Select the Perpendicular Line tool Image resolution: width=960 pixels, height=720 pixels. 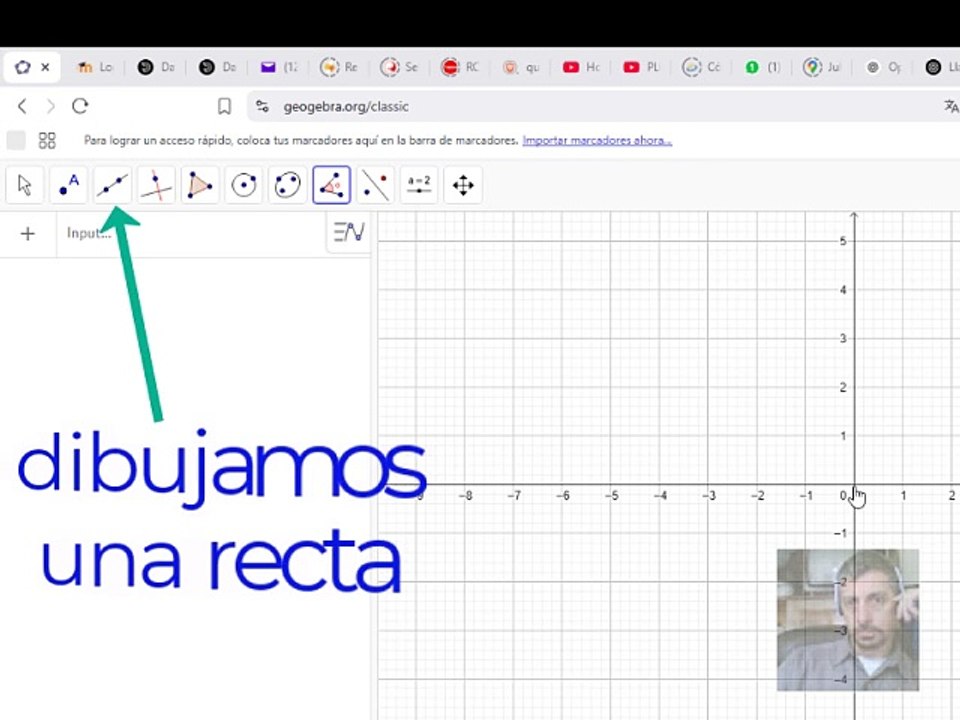pyautogui.click(x=157, y=185)
